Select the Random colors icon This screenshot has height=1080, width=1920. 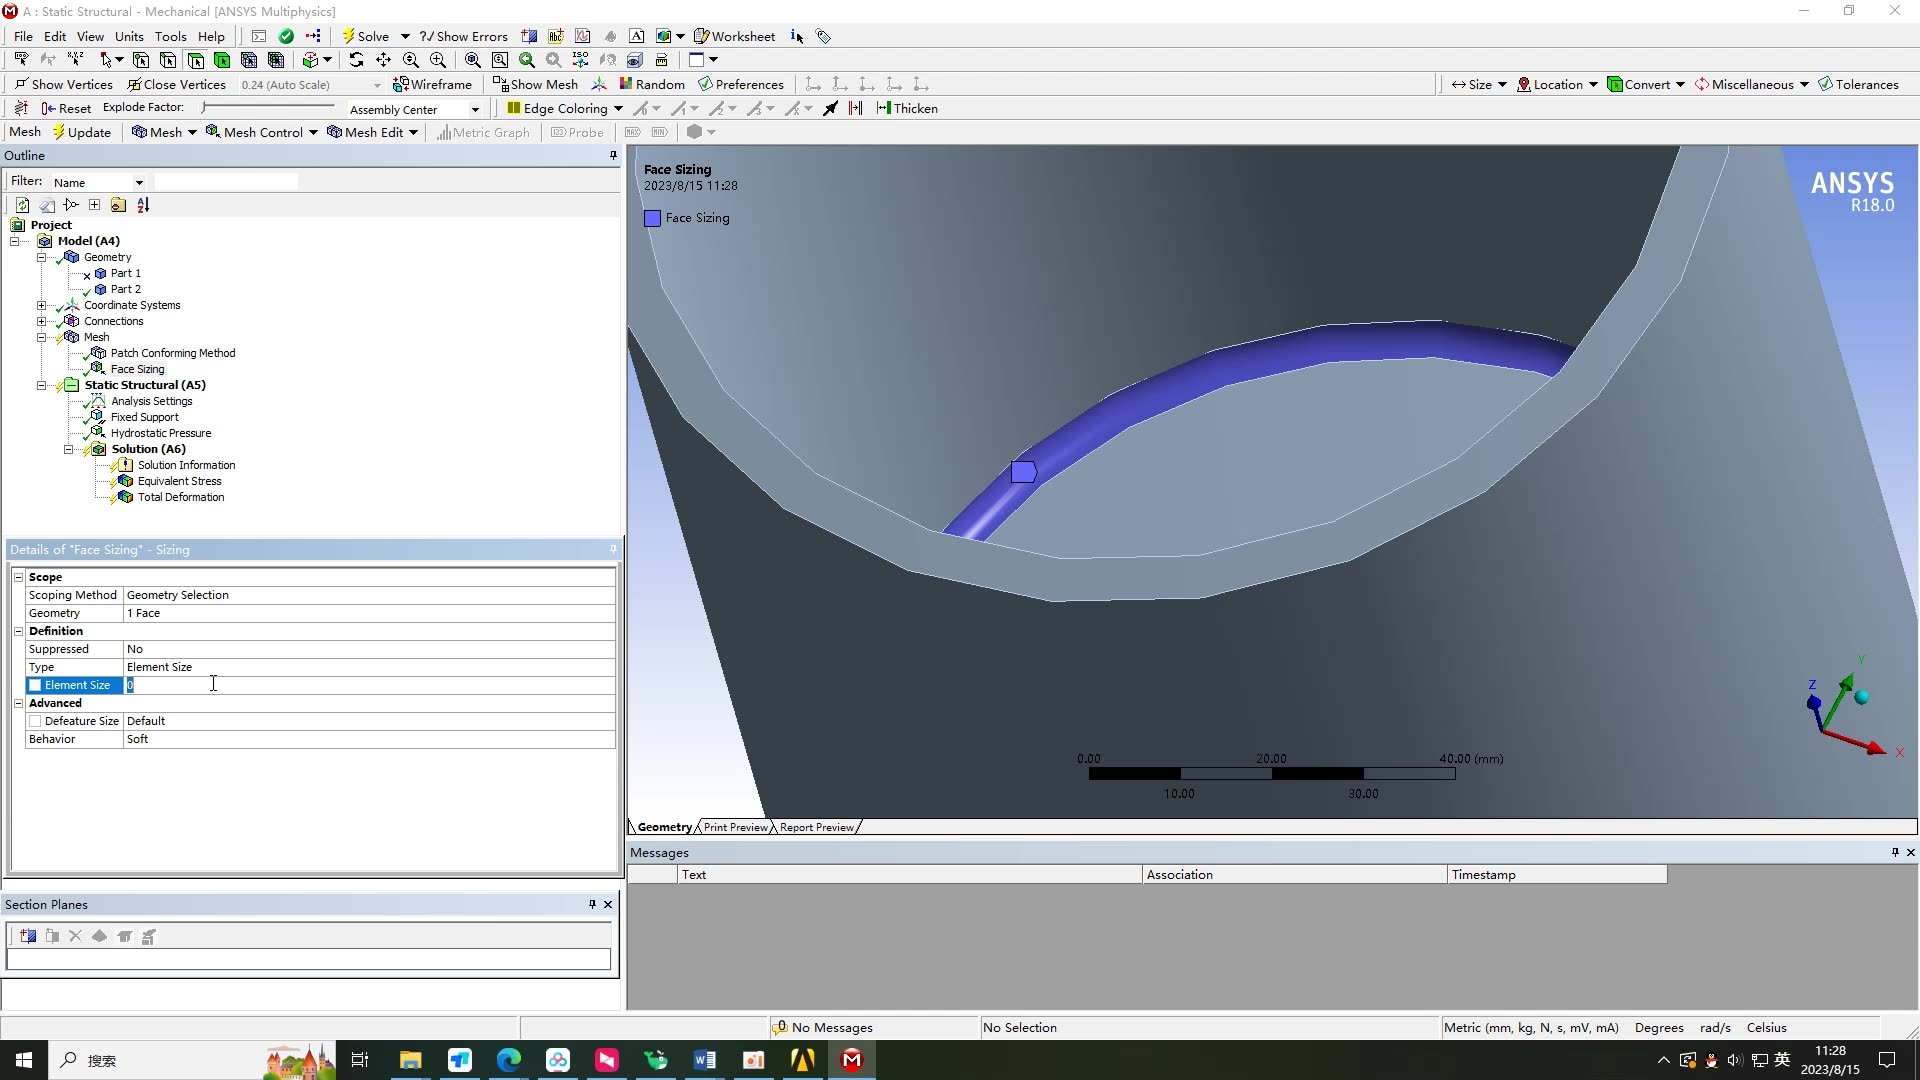[x=653, y=84]
